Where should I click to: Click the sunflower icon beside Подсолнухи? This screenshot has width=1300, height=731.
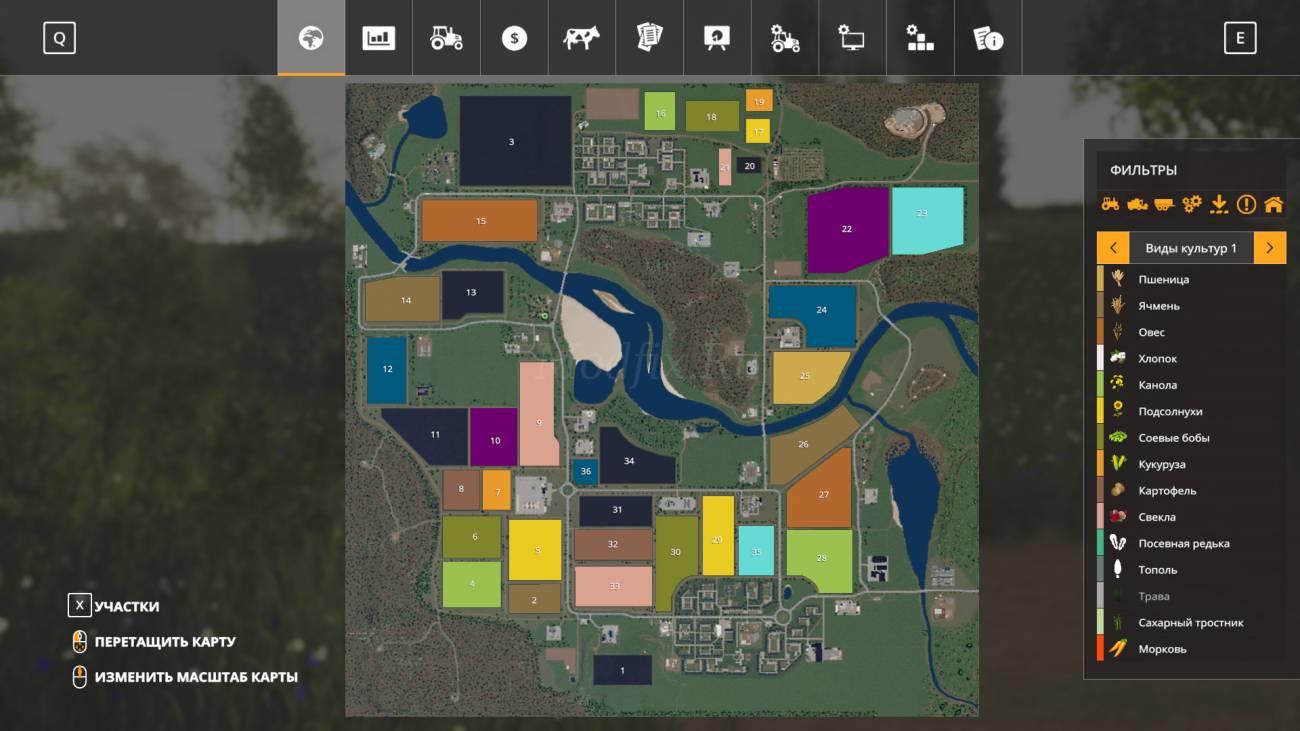[1118, 411]
